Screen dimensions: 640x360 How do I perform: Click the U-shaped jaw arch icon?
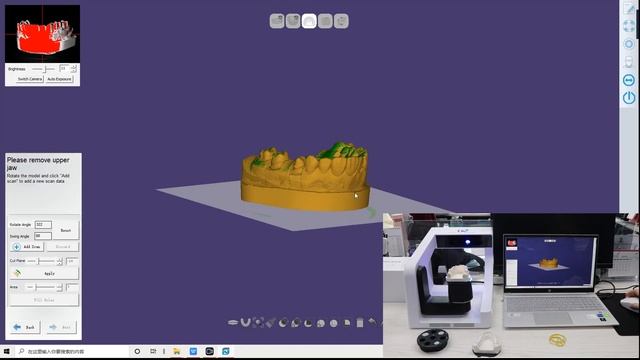(245, 323)
